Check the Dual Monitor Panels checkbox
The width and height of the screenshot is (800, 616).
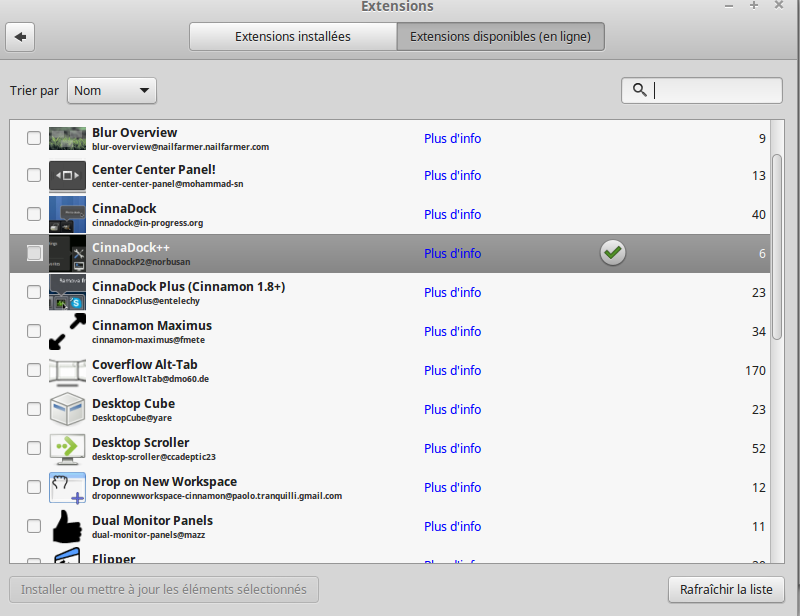coord(34,526)
